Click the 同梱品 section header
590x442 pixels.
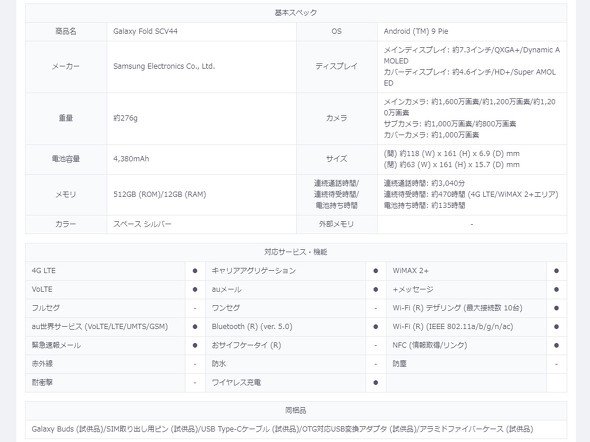click(x=296, y=410)
